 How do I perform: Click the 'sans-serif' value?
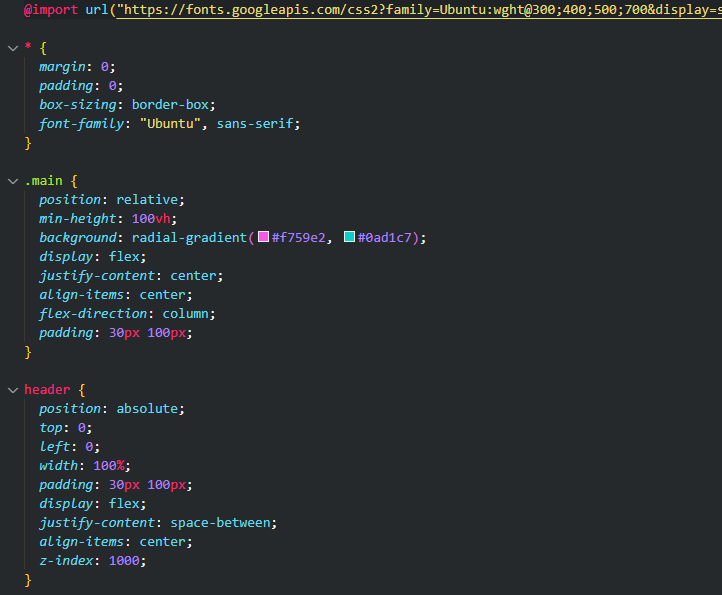255,123
